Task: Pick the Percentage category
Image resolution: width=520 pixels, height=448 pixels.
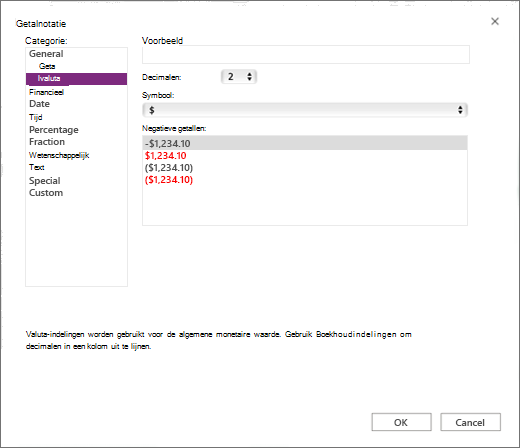Action: [x=54, y=130]
